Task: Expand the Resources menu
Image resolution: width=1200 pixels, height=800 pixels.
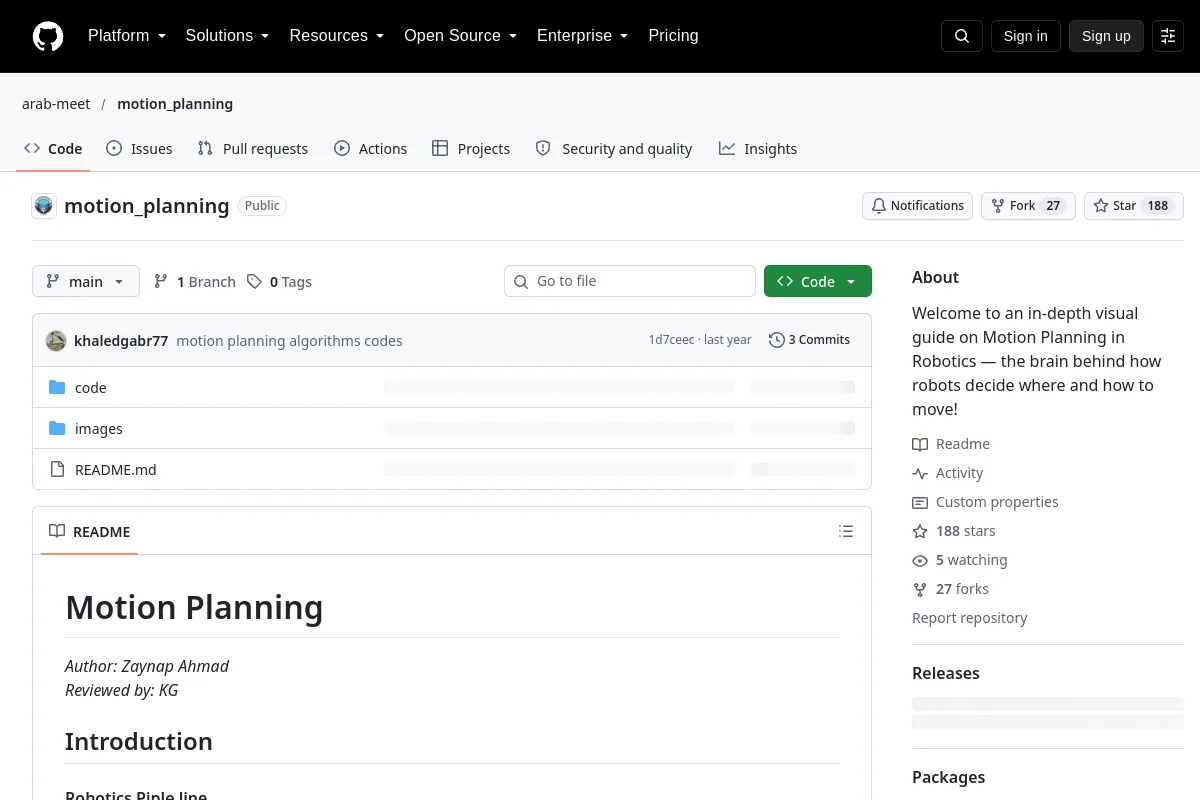Action: pos(337,36)
